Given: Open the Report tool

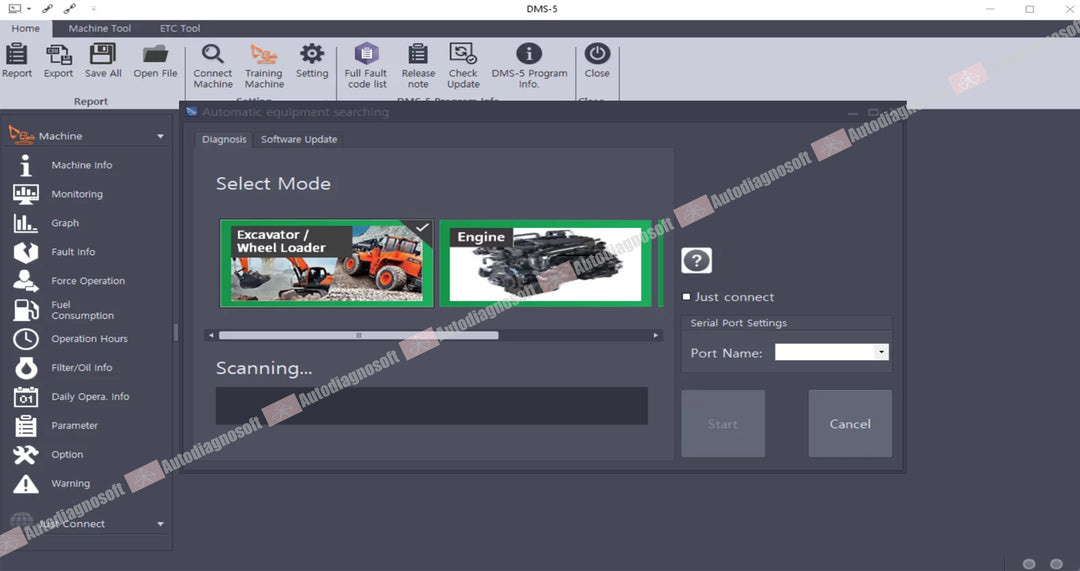Looking at the screenshot, I should click(17, 61).
